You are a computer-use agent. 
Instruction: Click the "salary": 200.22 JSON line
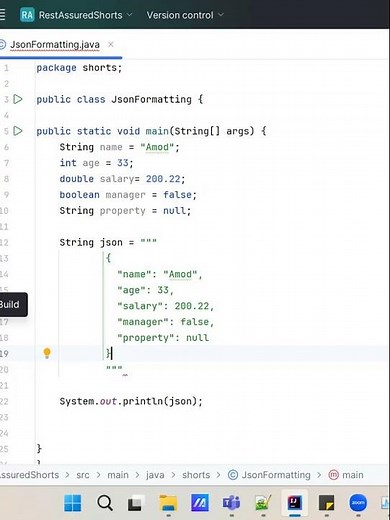pyautogui.click(x=165, y=306)
